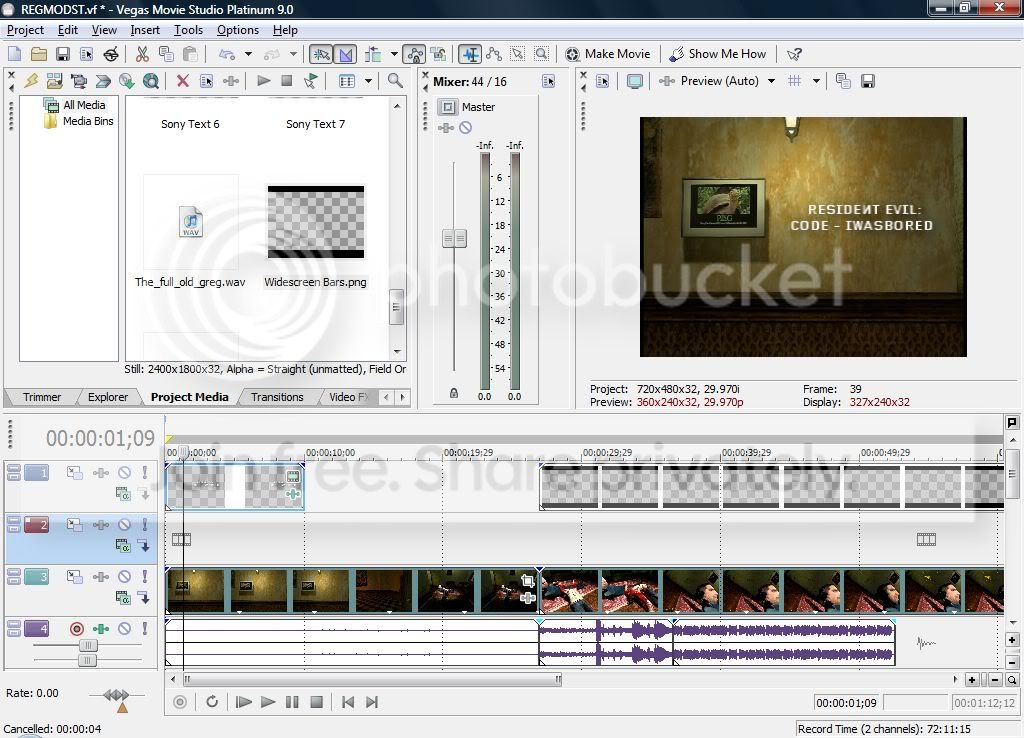
Task: Click the Open project folder icon
Action: [x=39, y=54]
